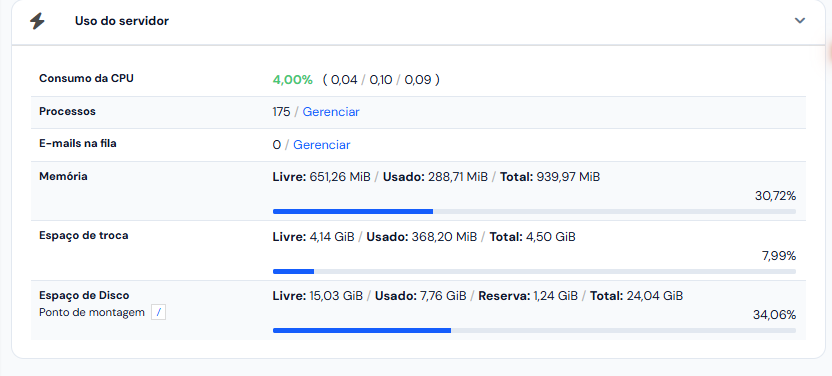Select the Processos row label

click(67, 111)
